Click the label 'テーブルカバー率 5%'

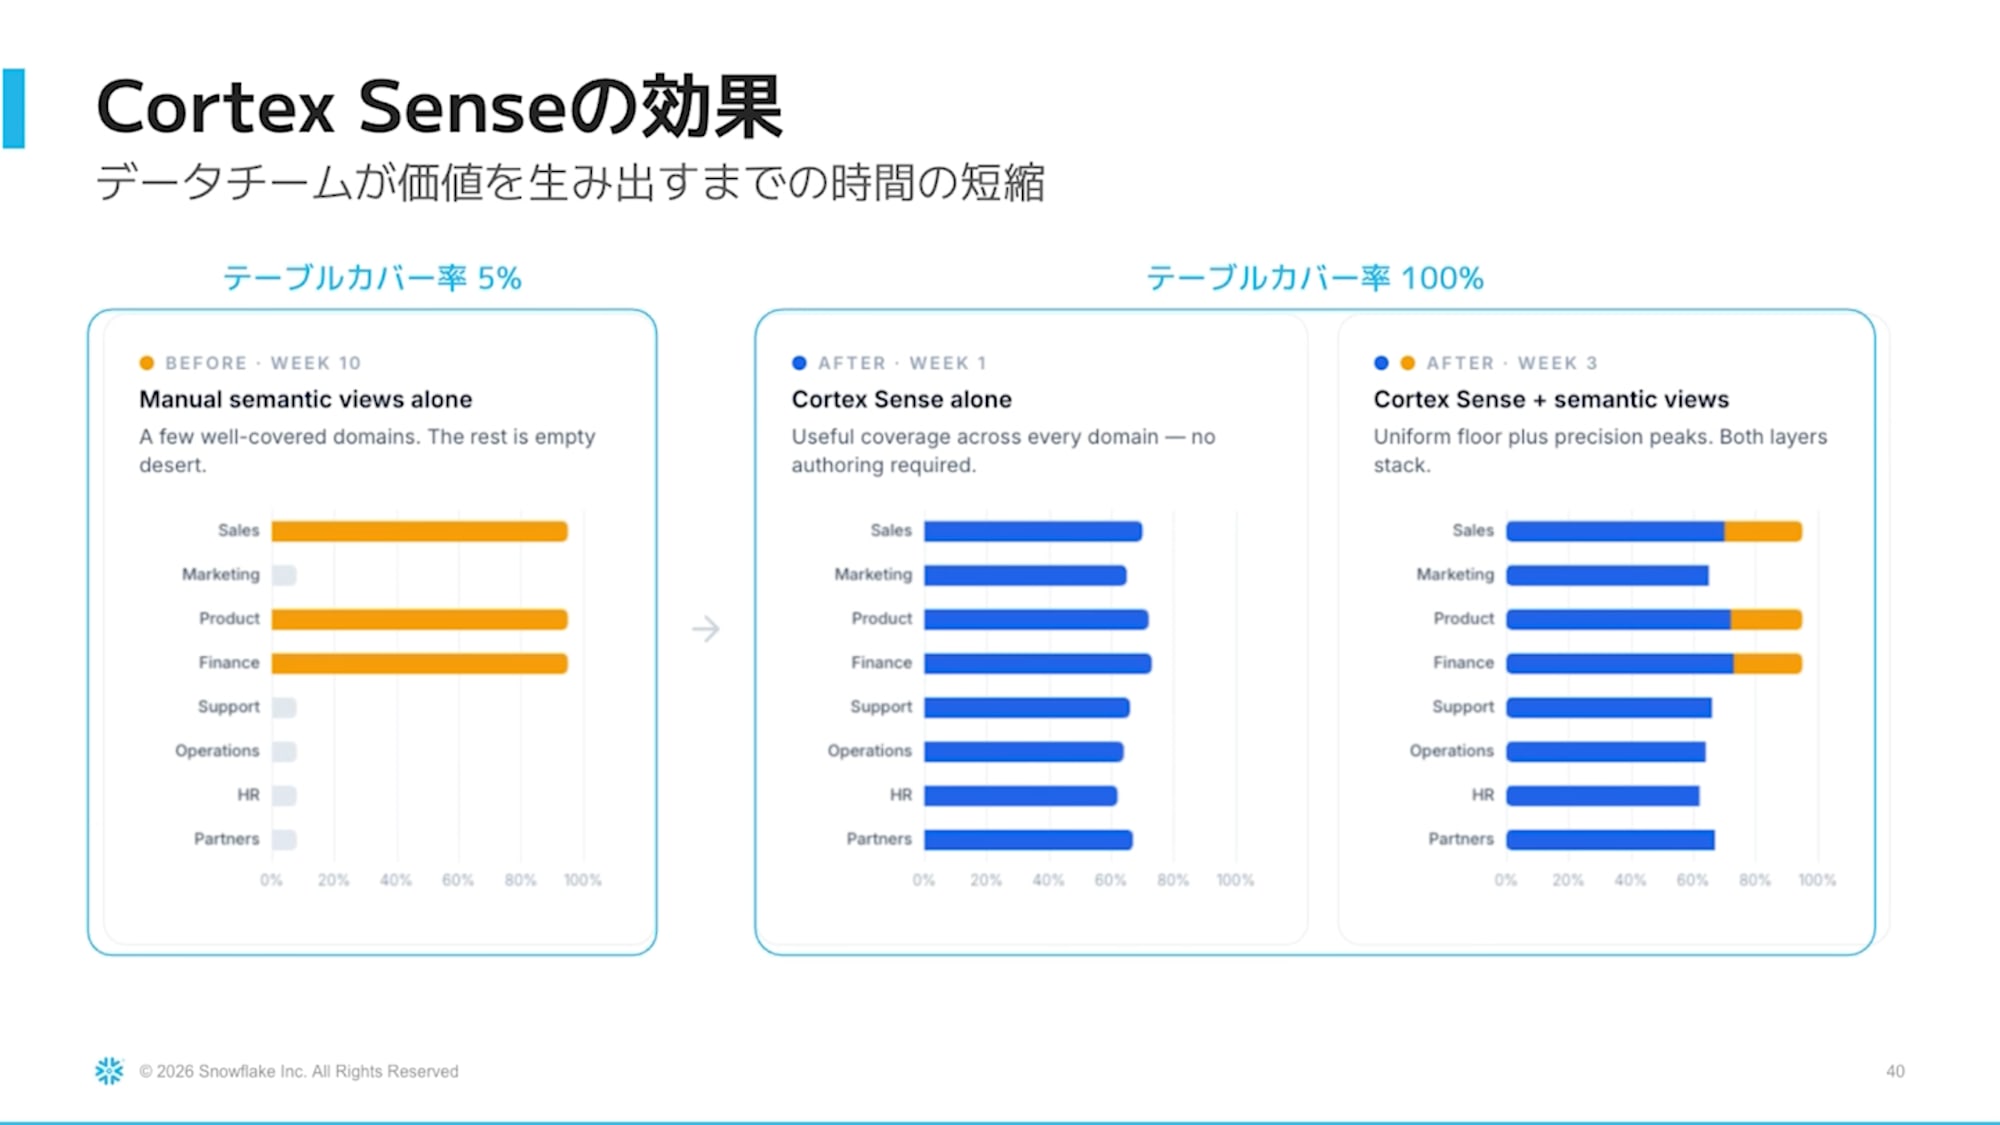coord(372,277)
